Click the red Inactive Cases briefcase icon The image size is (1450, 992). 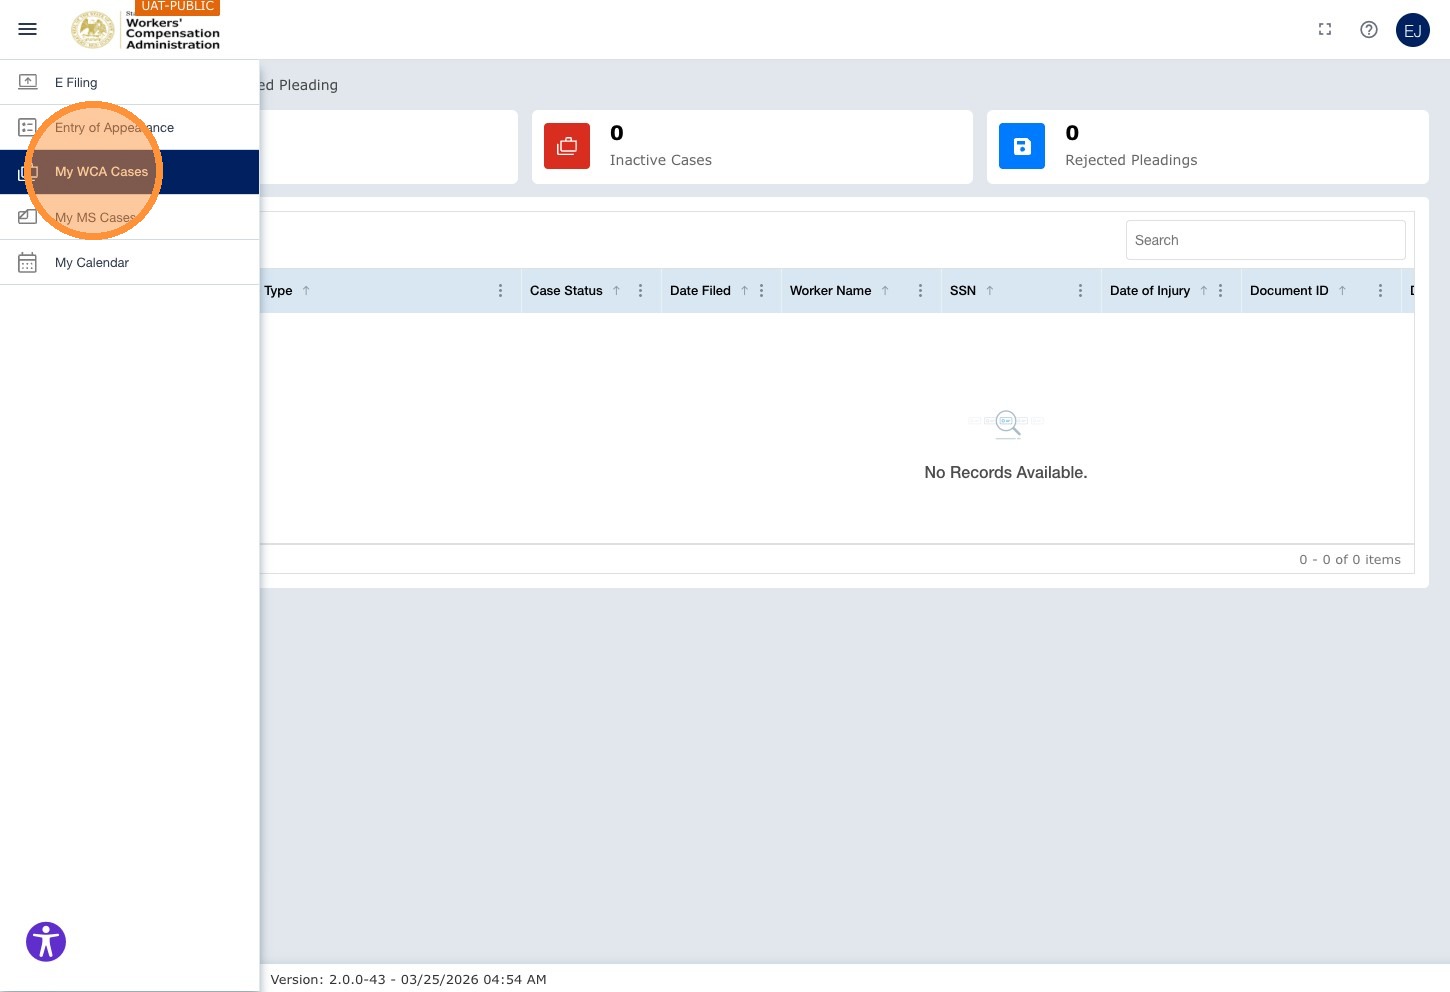click(567, 146)
